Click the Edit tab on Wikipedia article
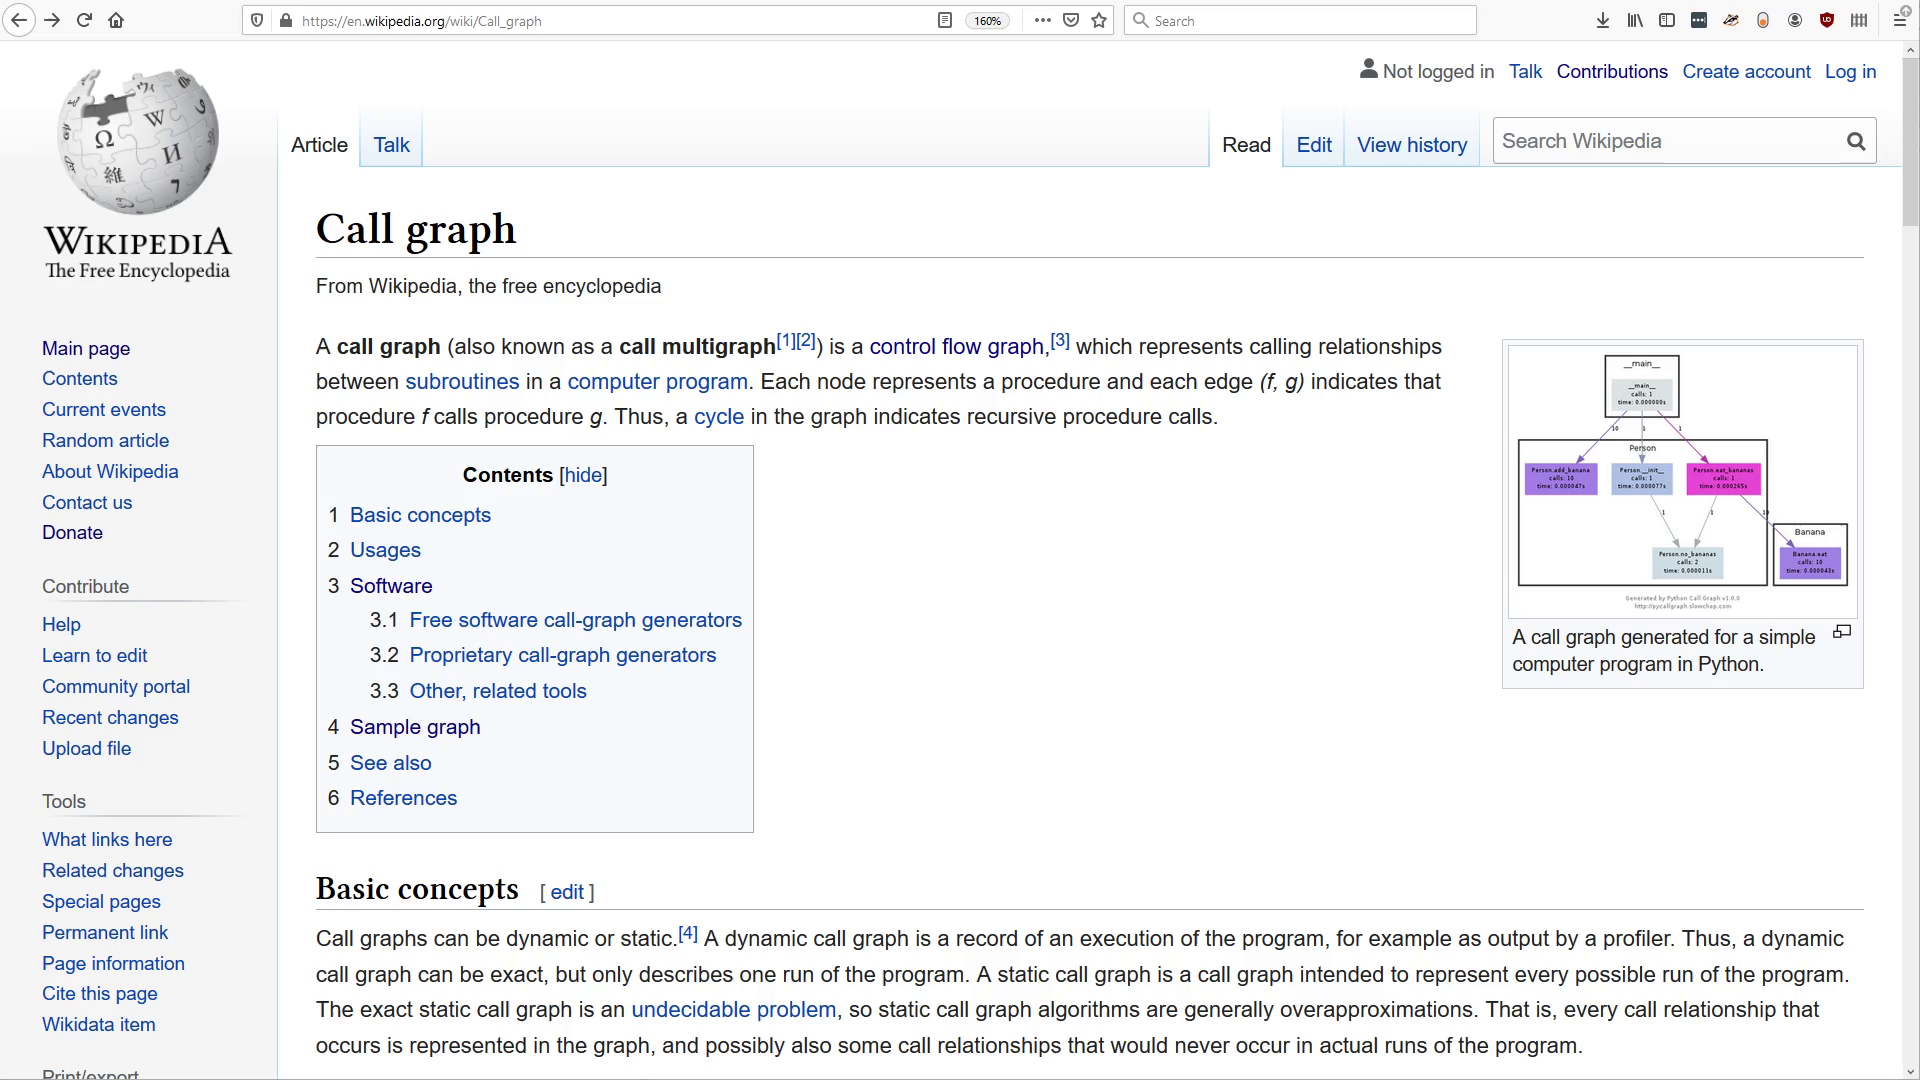This screenshot has height=1080, width=1920. tap(1315, 144)
